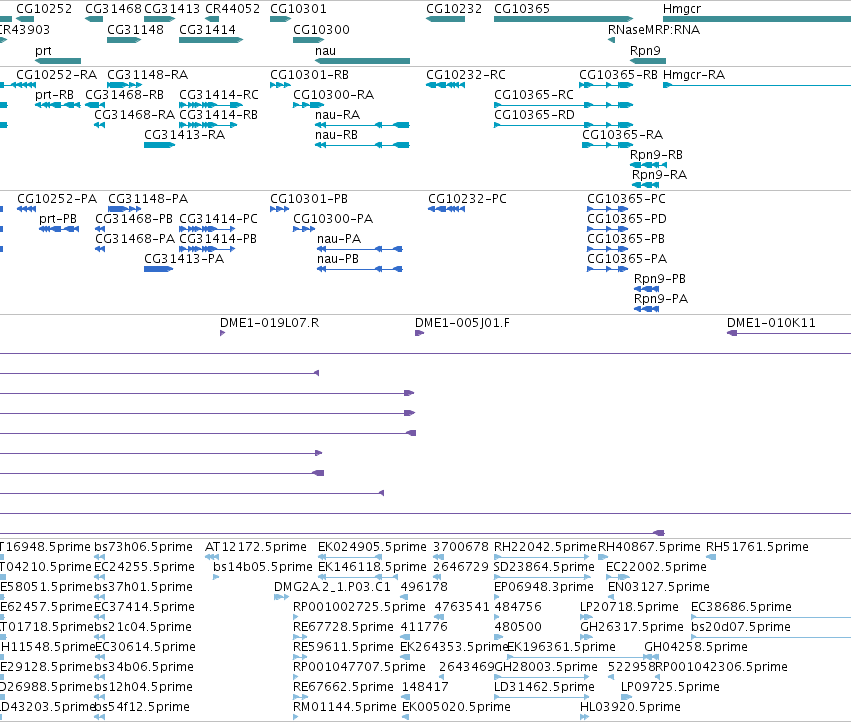Open protein label CG10301-PB
This screenshot has height=722, width=851.
309,199
